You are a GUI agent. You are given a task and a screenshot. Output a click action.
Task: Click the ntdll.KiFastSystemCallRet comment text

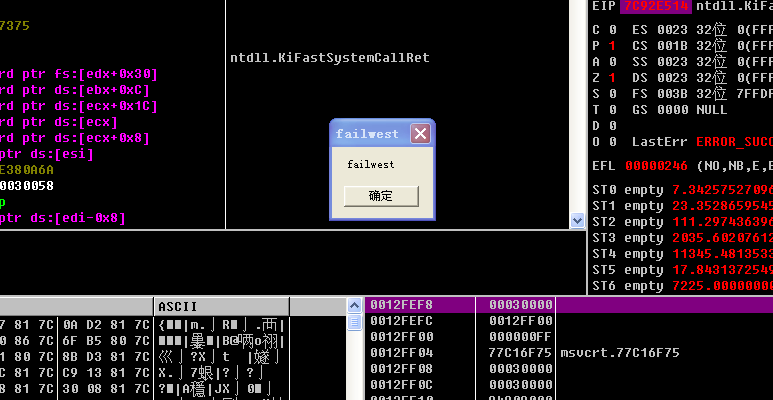coord(329,58)
